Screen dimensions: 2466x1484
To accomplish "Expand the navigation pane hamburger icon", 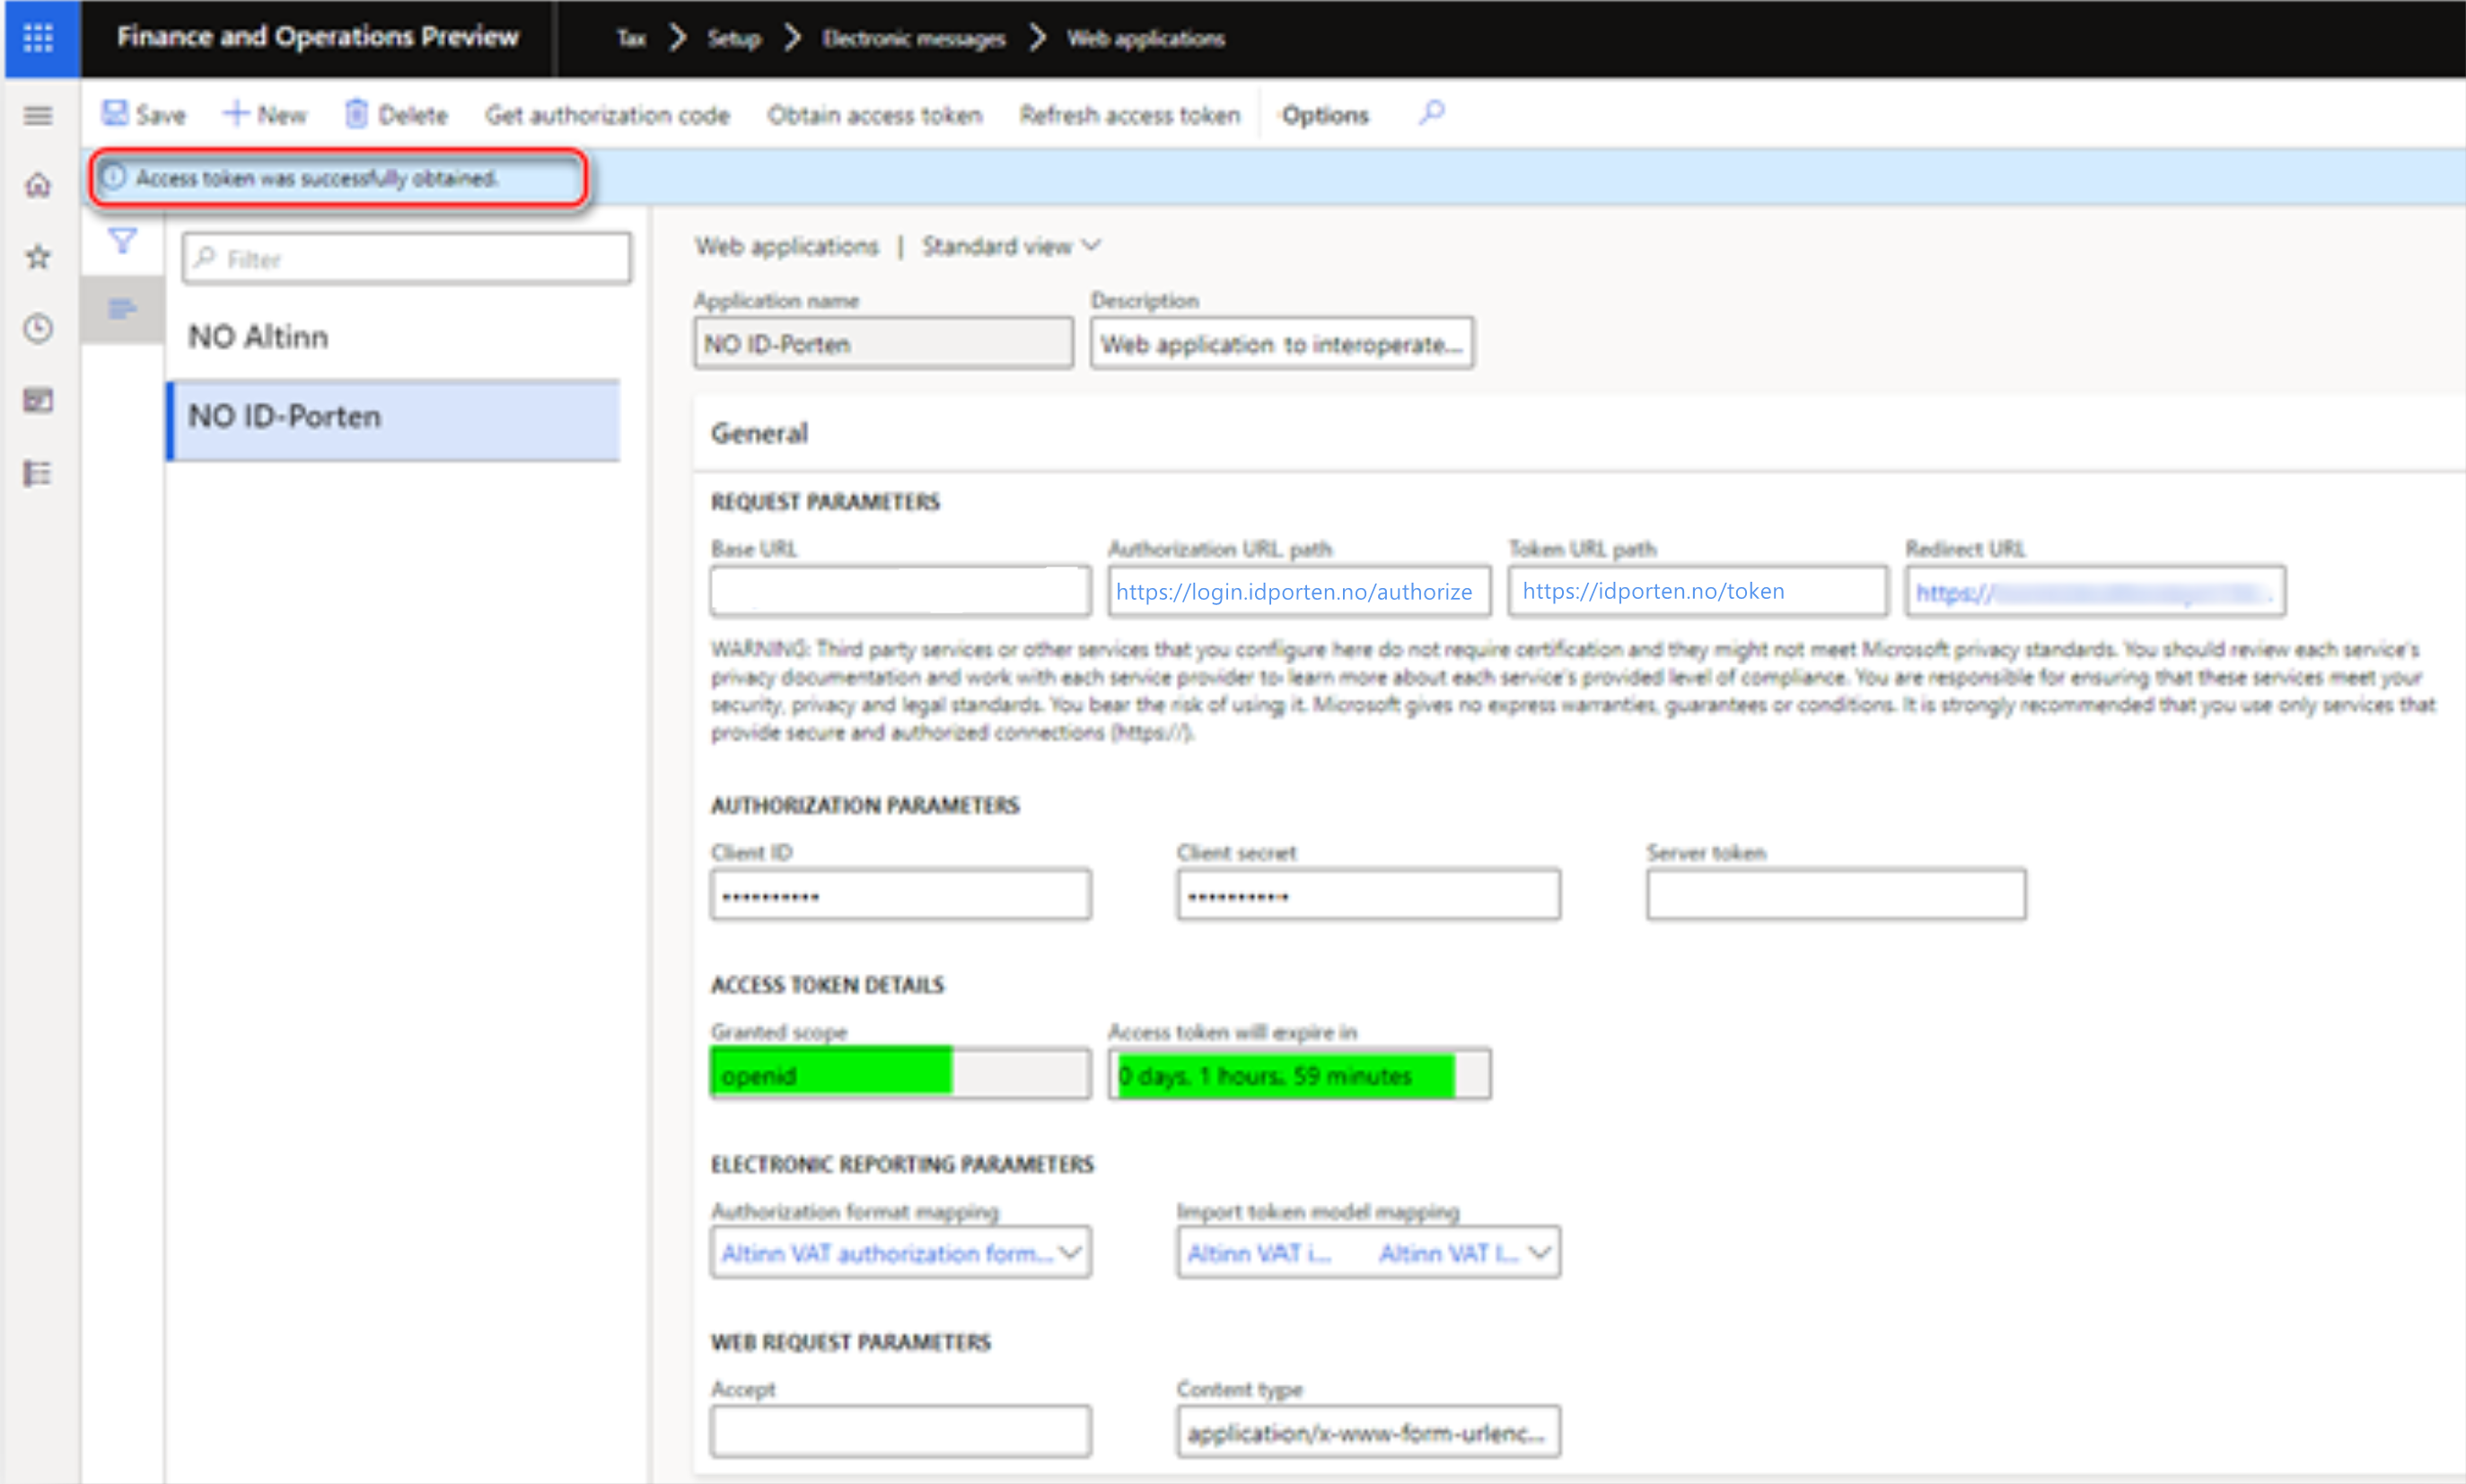I will (x=37, y=116).
